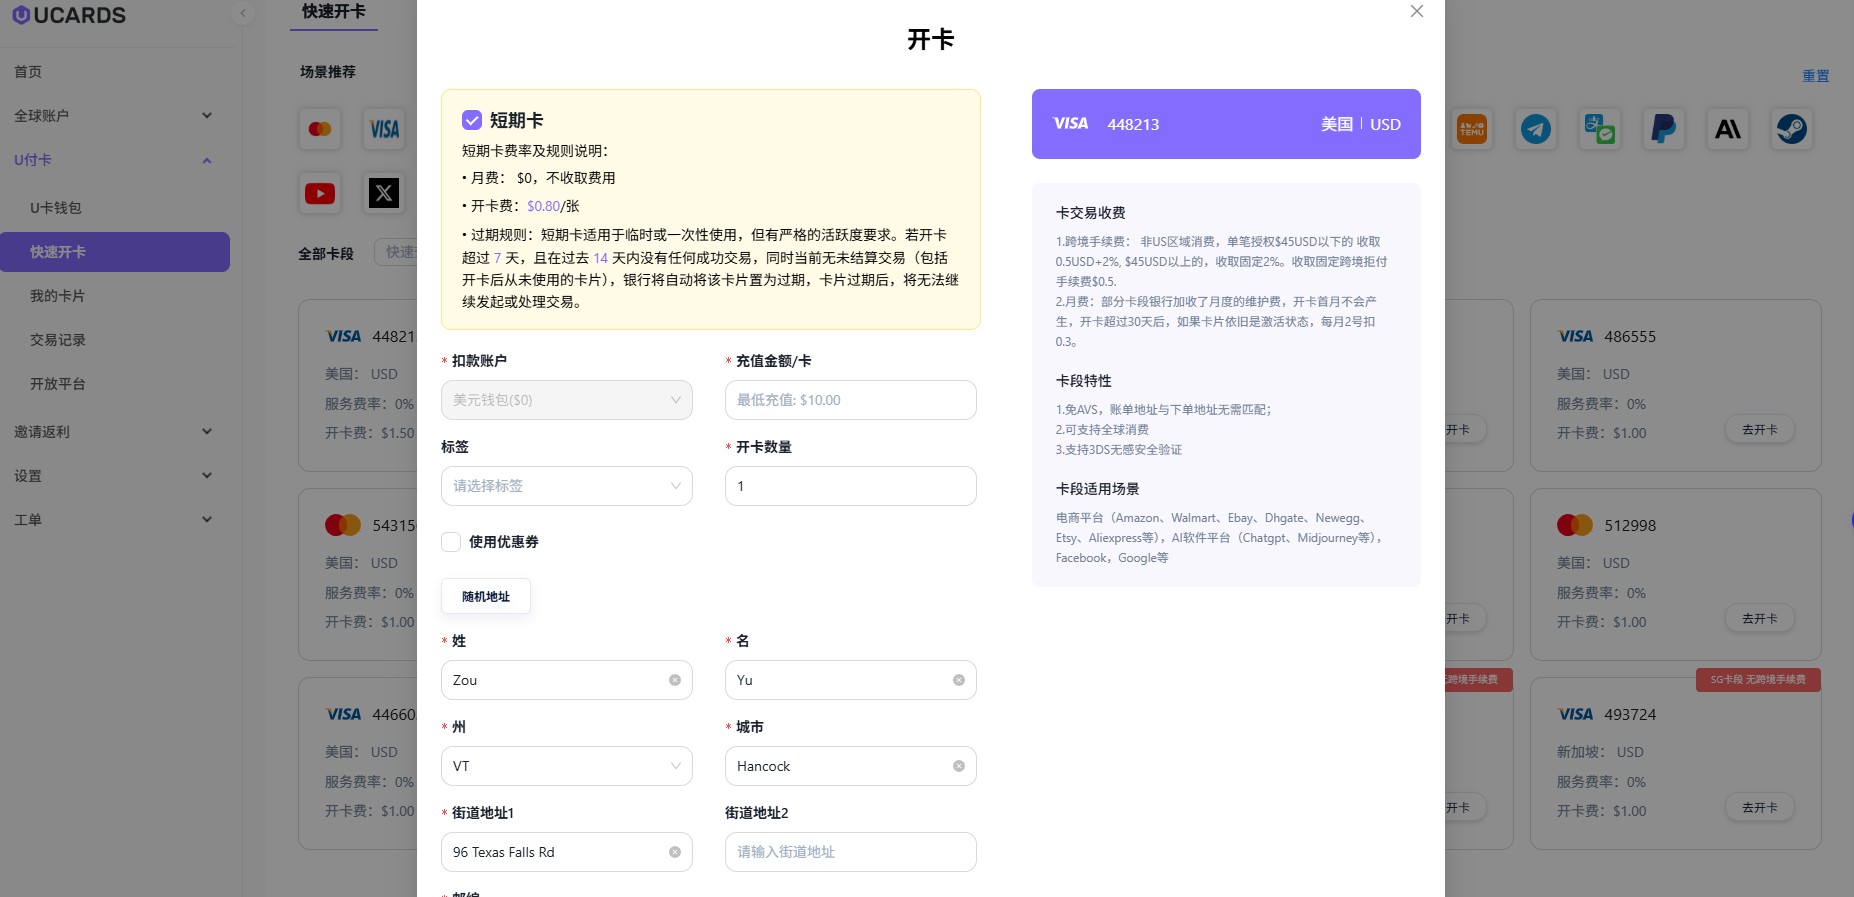This screenshot has height=897, width=1854.
Task: Select the PayPal scenario icon
Action: pos(1664,129)
